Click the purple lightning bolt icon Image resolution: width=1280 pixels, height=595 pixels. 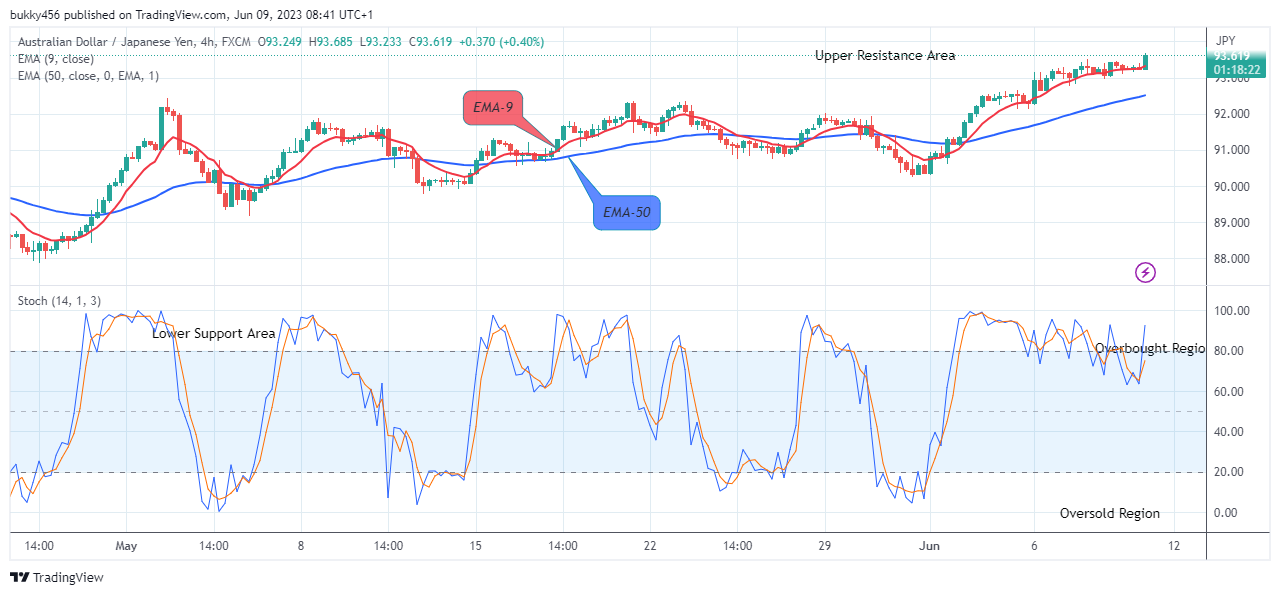(x=1146, y=272)
